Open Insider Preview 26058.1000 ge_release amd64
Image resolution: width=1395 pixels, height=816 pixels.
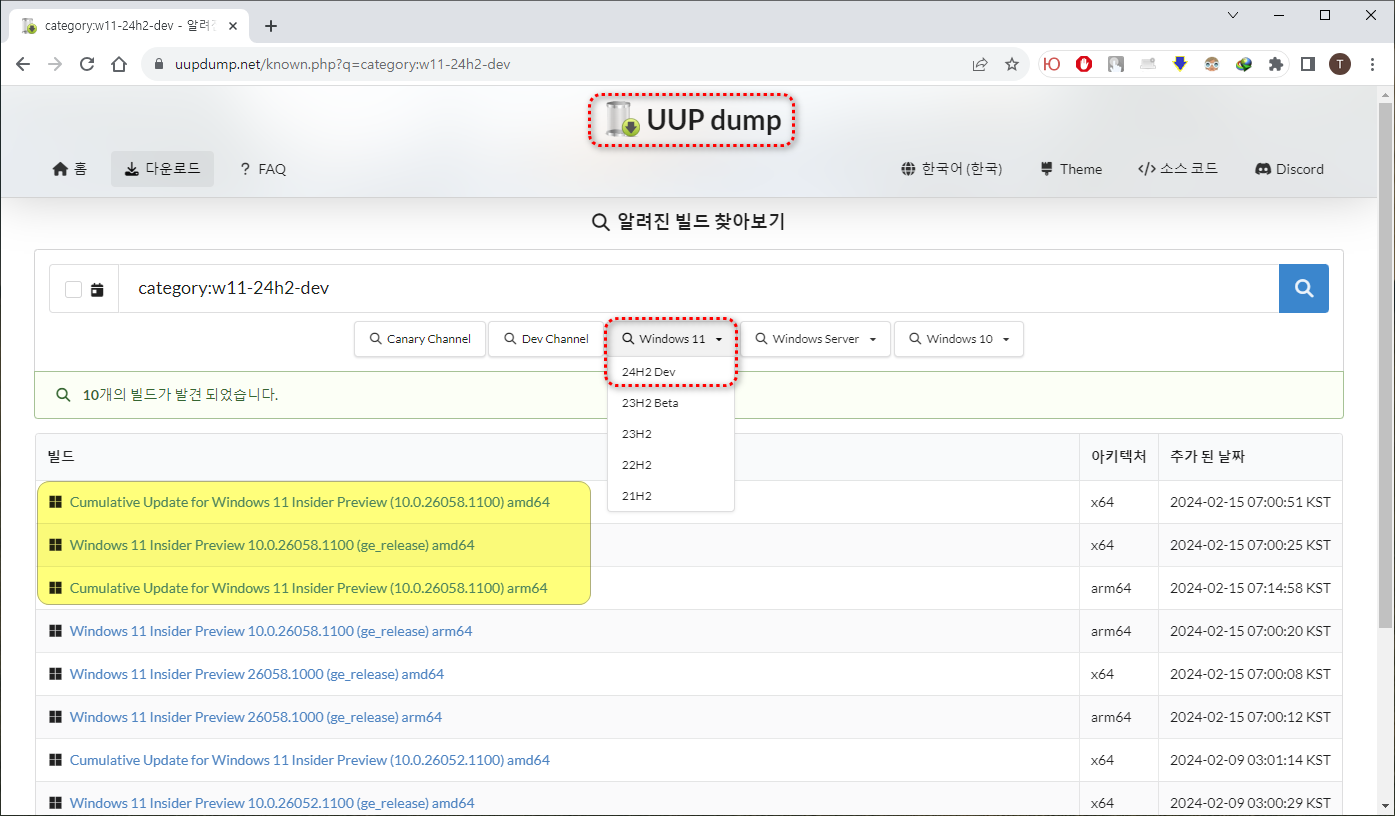(x=257, y=674)
